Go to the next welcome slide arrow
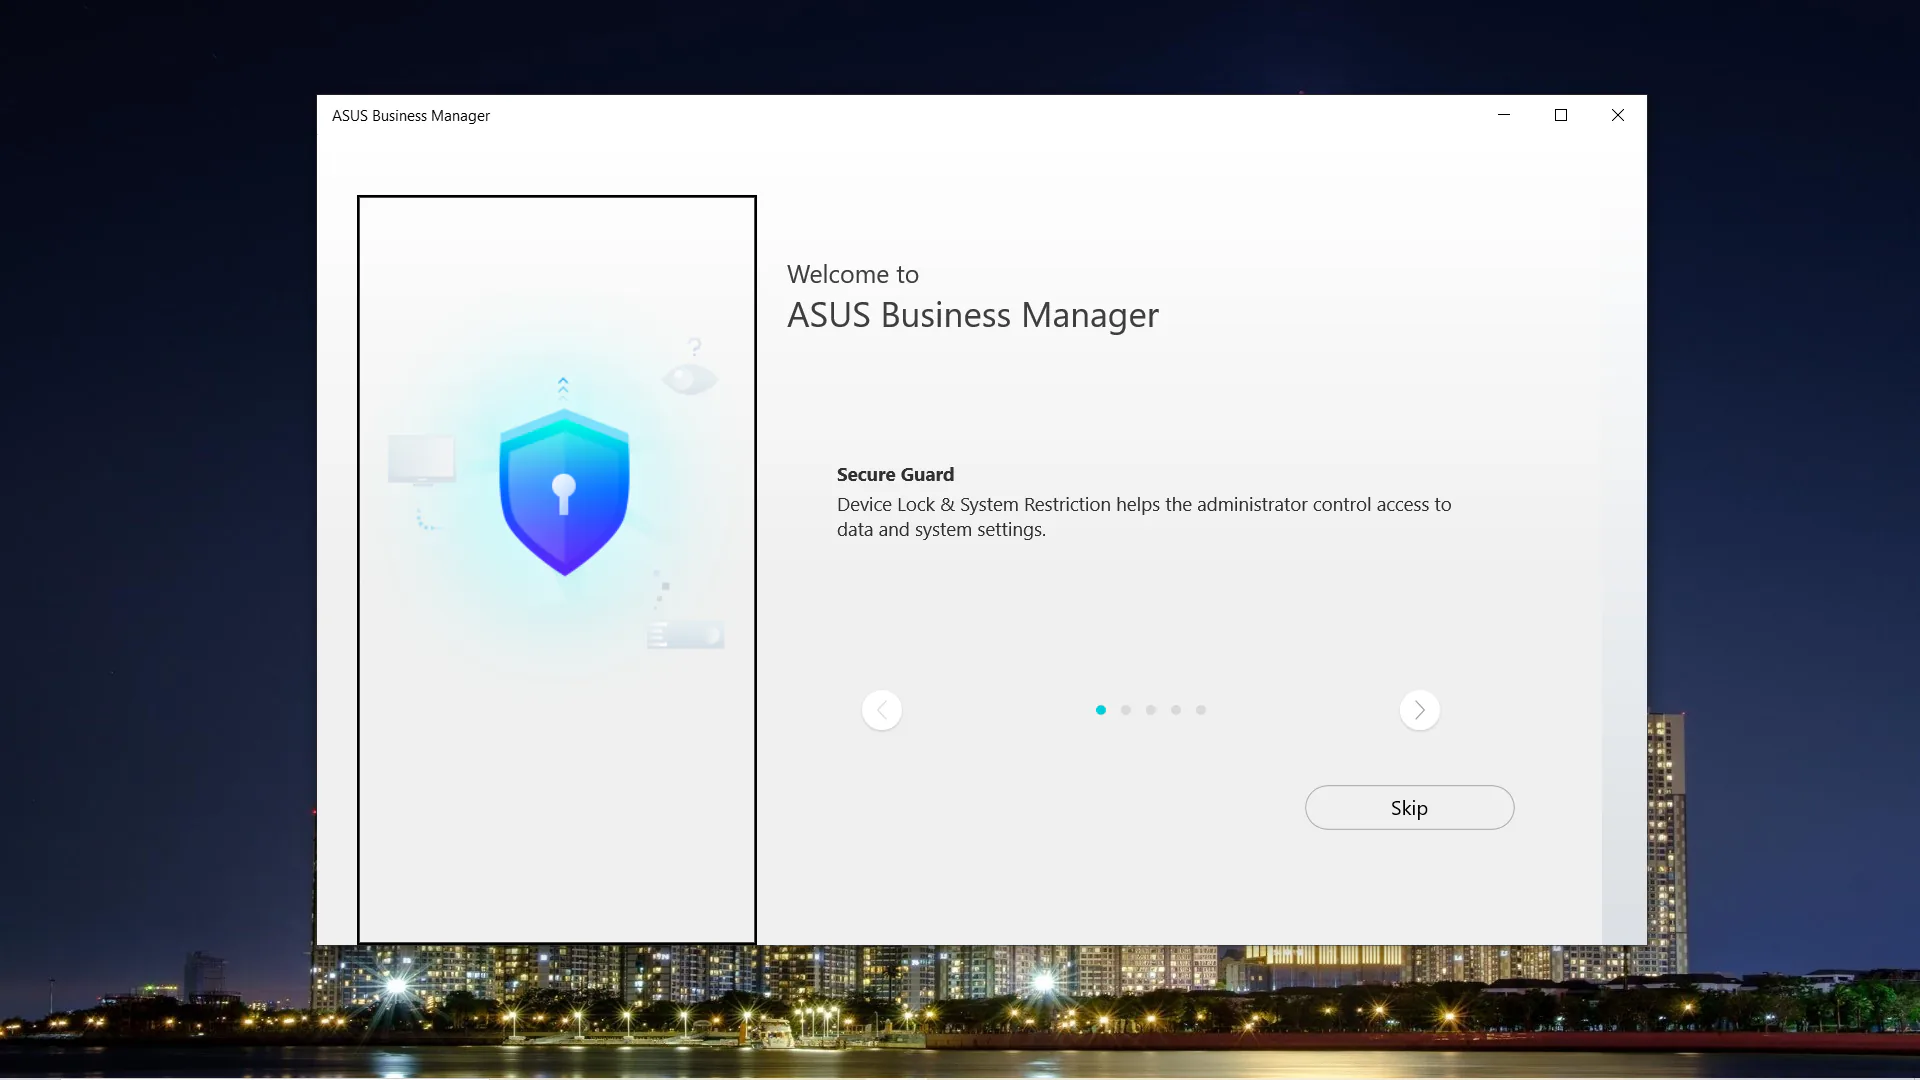Screen dimensions: 1920x1080 point(1419,710)
